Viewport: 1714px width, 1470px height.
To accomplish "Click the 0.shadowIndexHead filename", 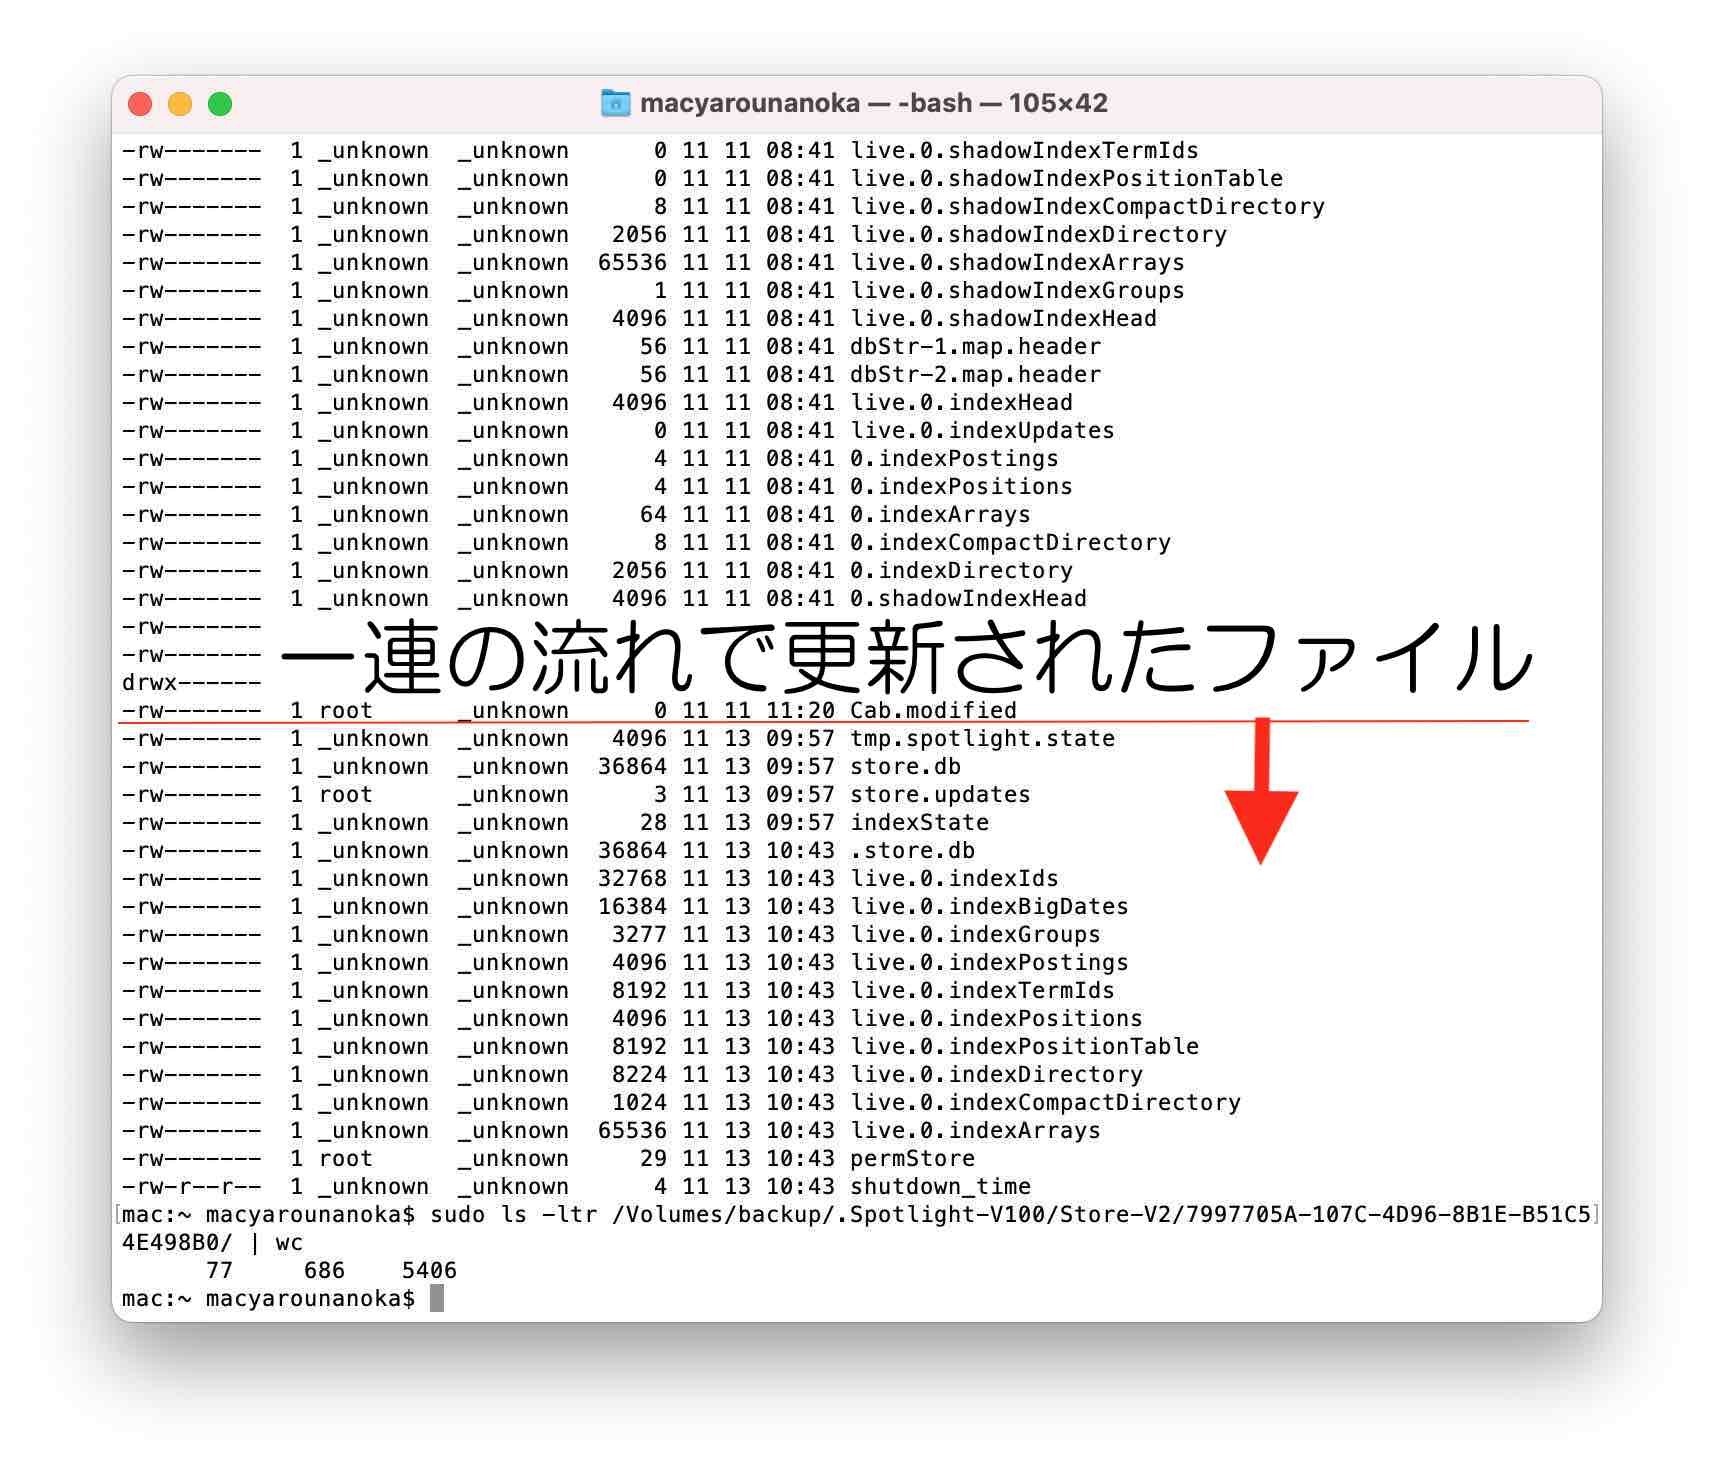I will pos(968,598).
